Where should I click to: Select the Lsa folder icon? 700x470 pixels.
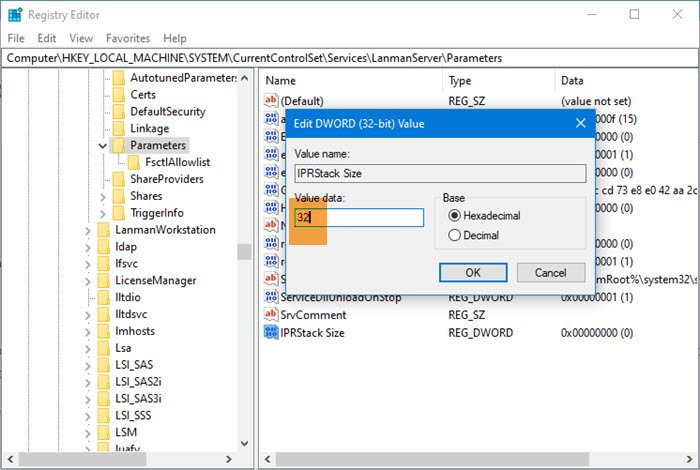pyautogui.click(x=104, y=348)
